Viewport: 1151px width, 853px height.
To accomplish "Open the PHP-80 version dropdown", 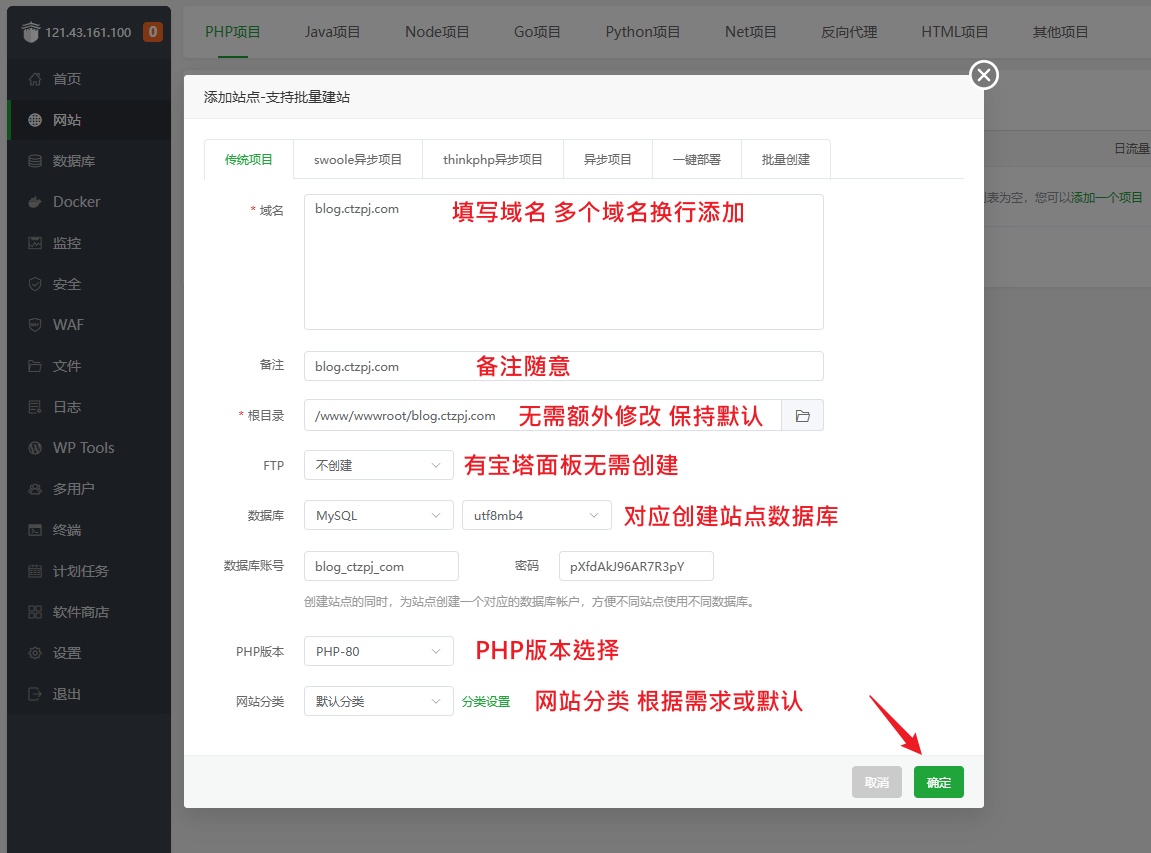I will tap(378, 652).
